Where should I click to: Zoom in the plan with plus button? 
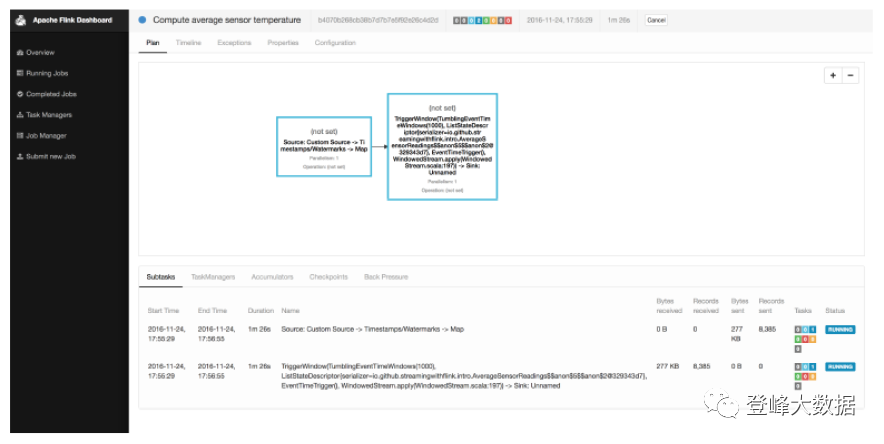[833, 76]
